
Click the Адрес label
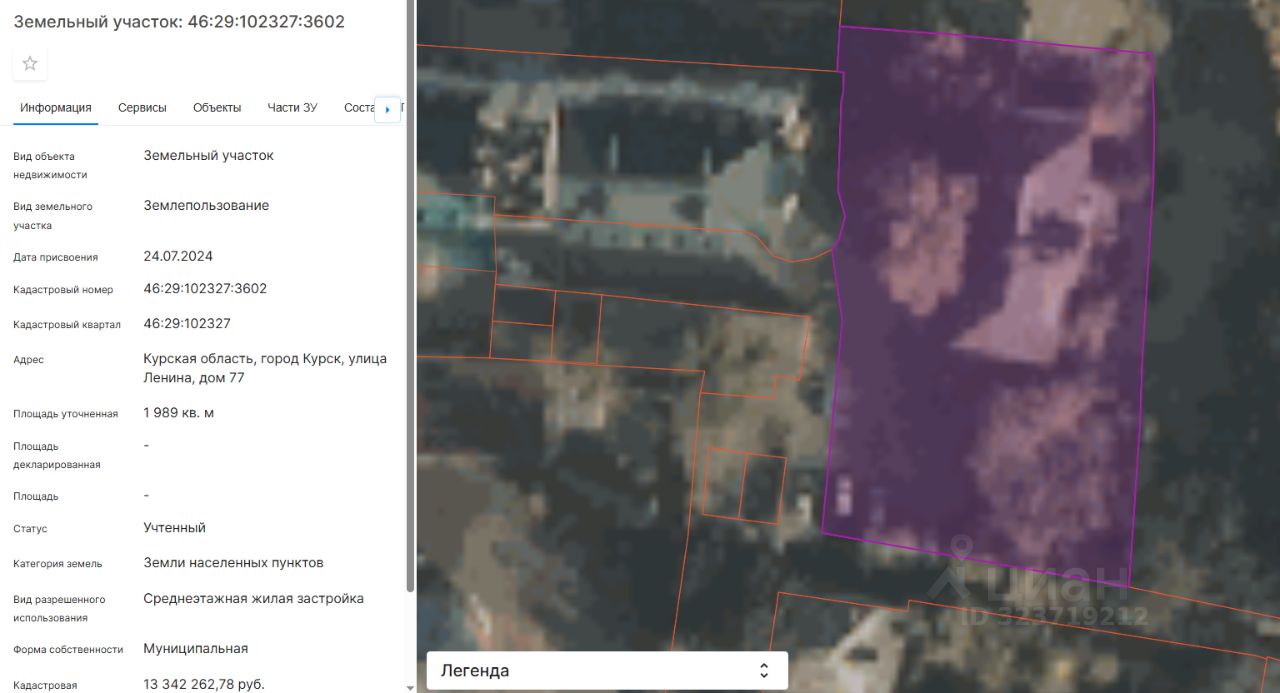coord(28,360)
